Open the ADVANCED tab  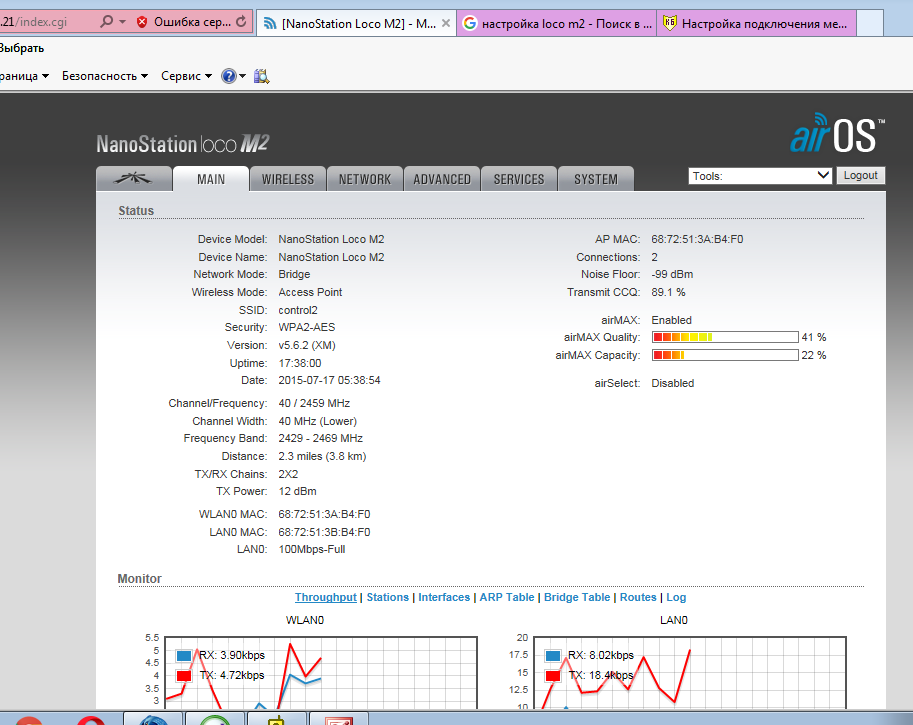click(x=442, y=179)
